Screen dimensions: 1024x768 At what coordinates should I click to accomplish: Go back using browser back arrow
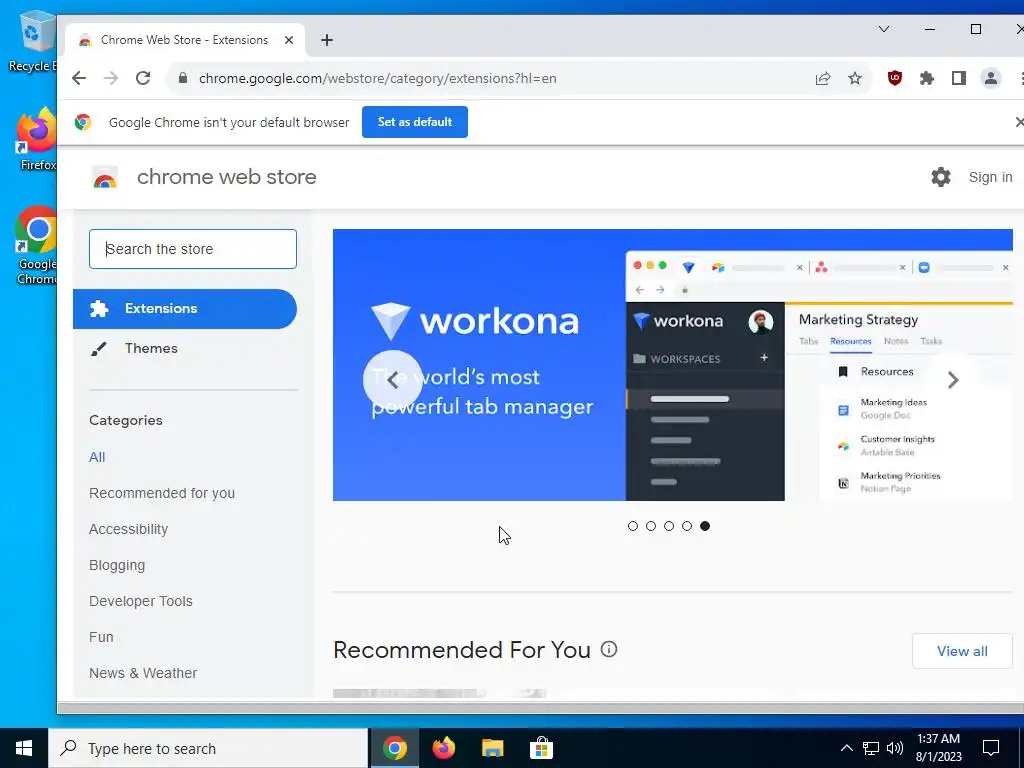tap(79, 78)
